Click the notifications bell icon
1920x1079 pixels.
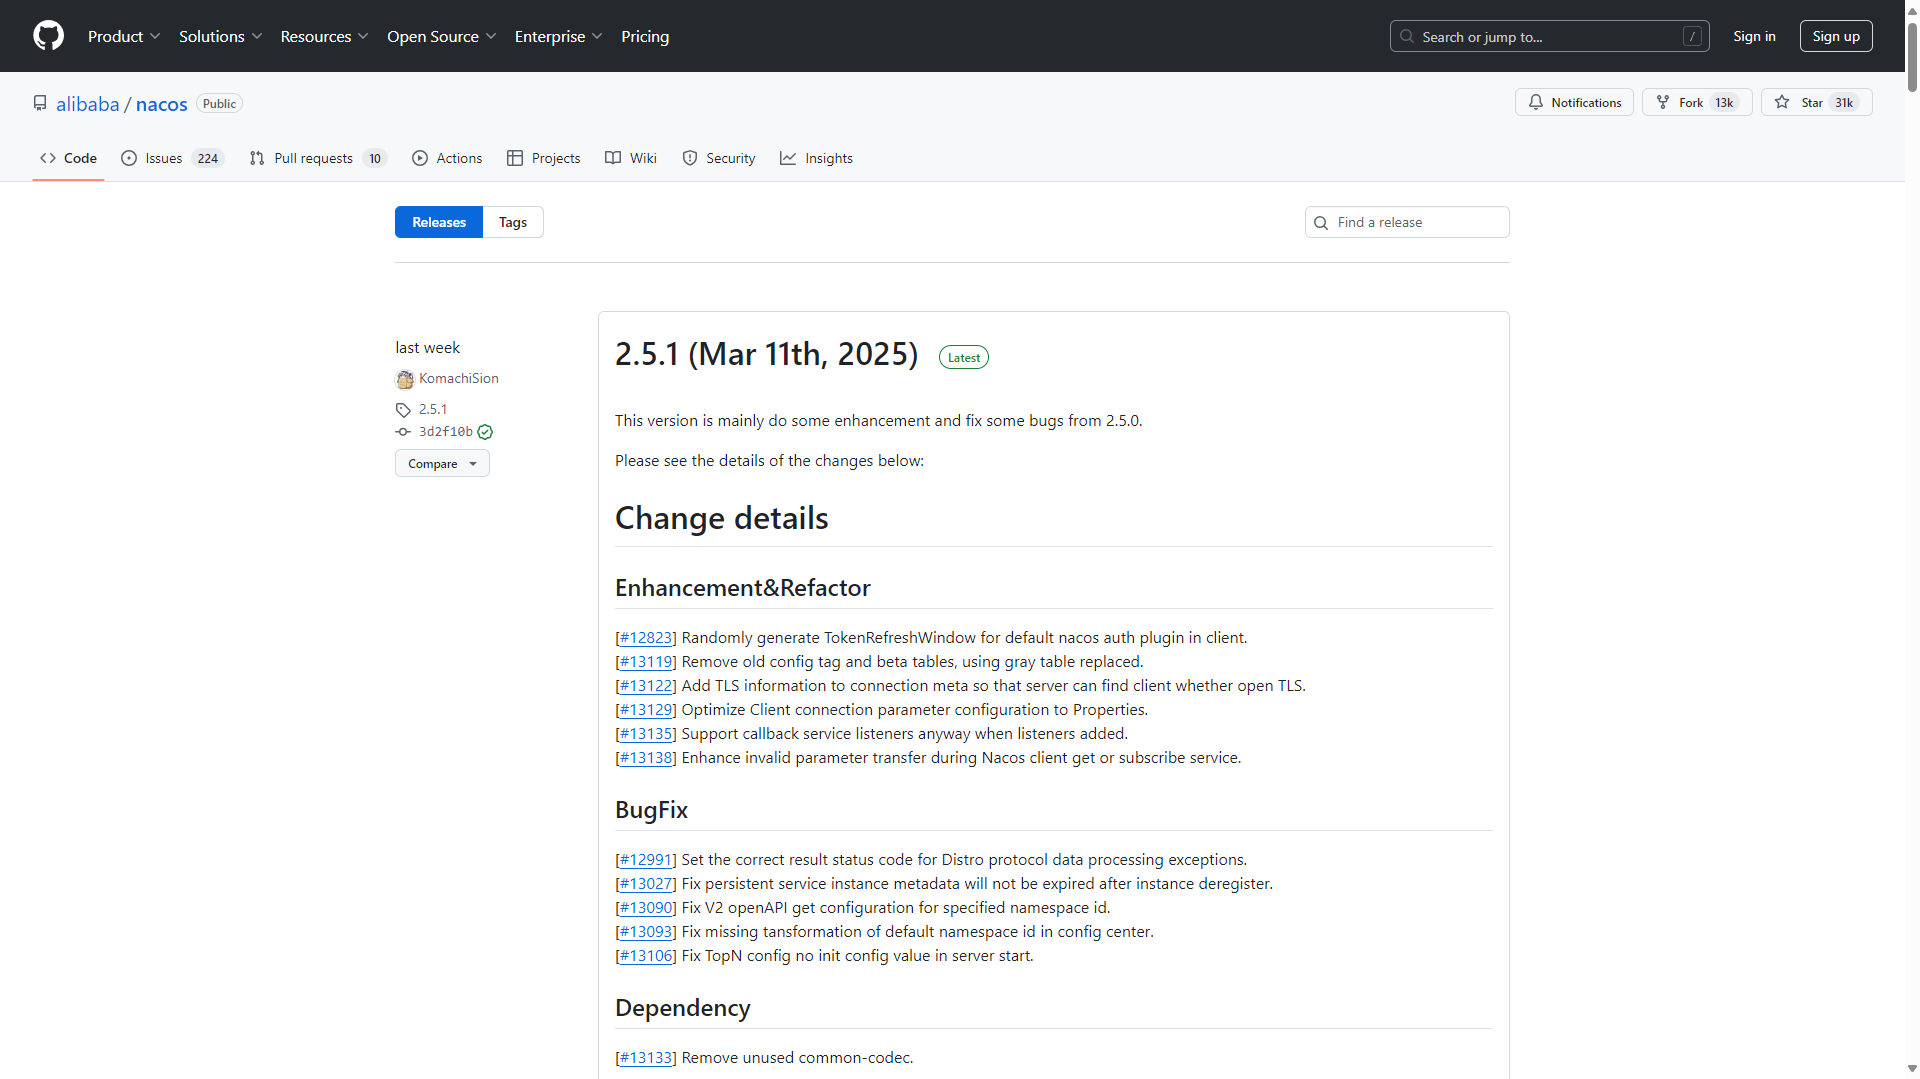(x=1536, y=102)
